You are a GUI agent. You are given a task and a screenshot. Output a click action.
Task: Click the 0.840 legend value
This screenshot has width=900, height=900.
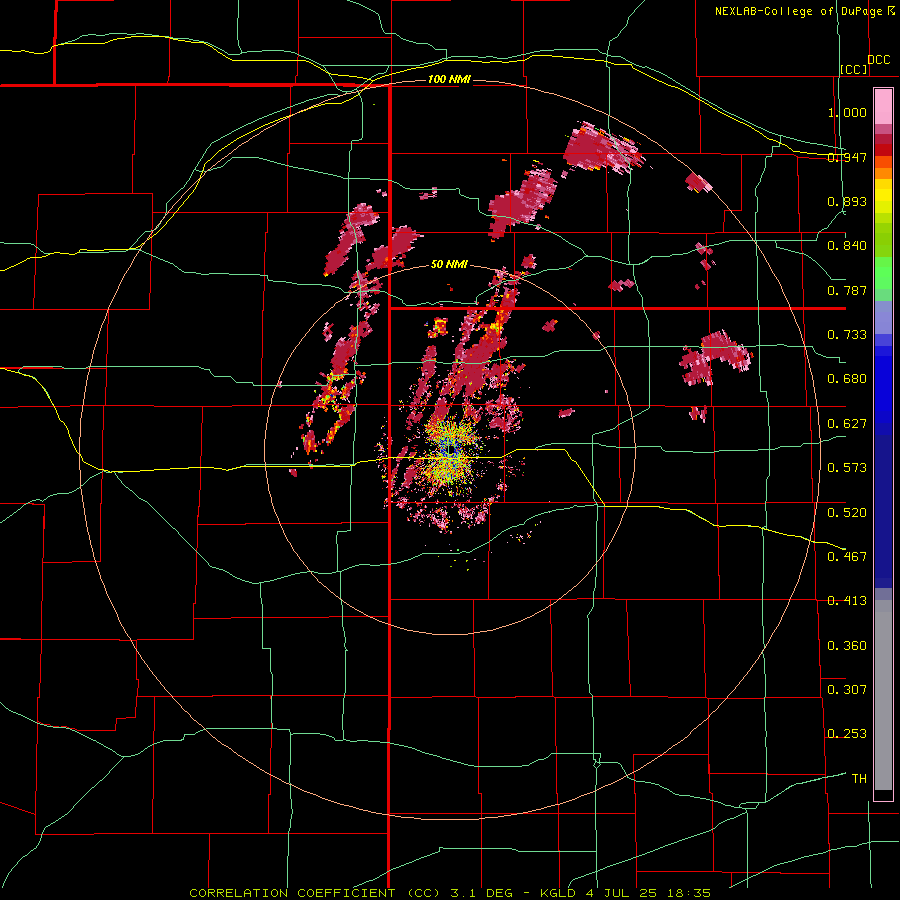pyautogui.click(x=847, y=246)
